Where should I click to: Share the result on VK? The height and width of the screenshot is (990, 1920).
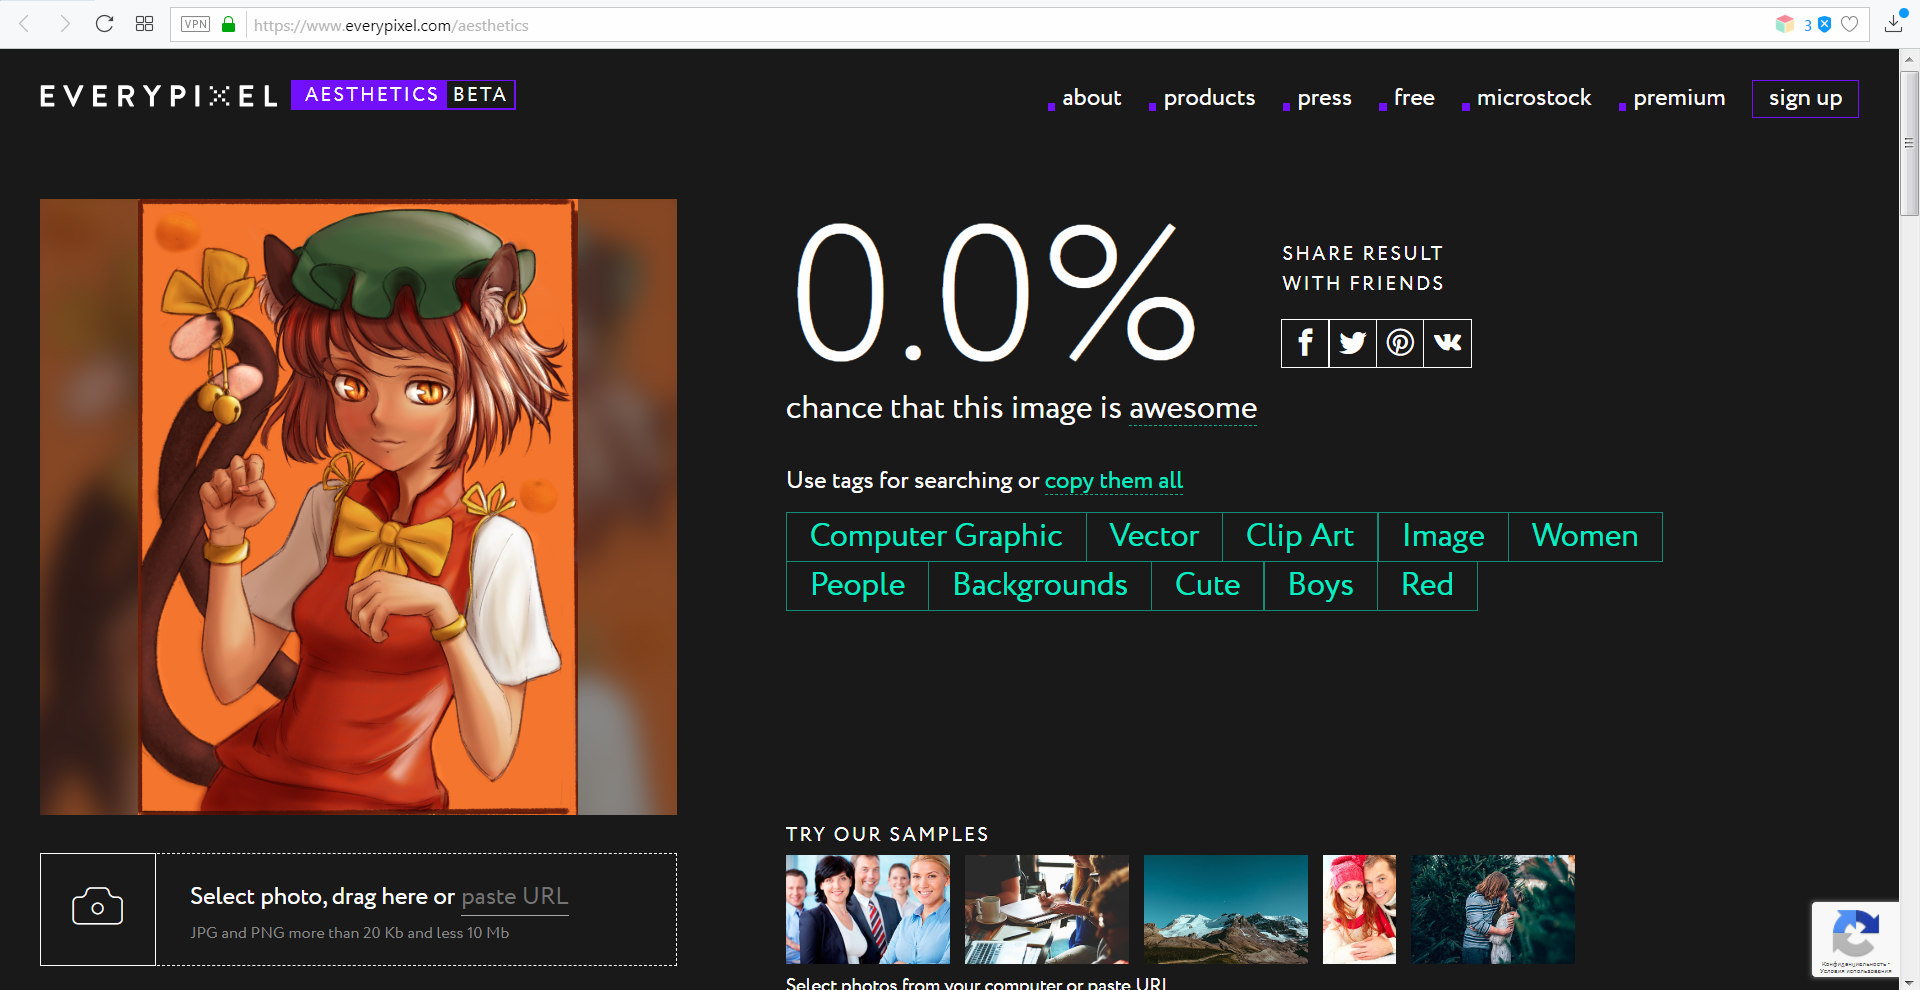tap(1448, 343)
